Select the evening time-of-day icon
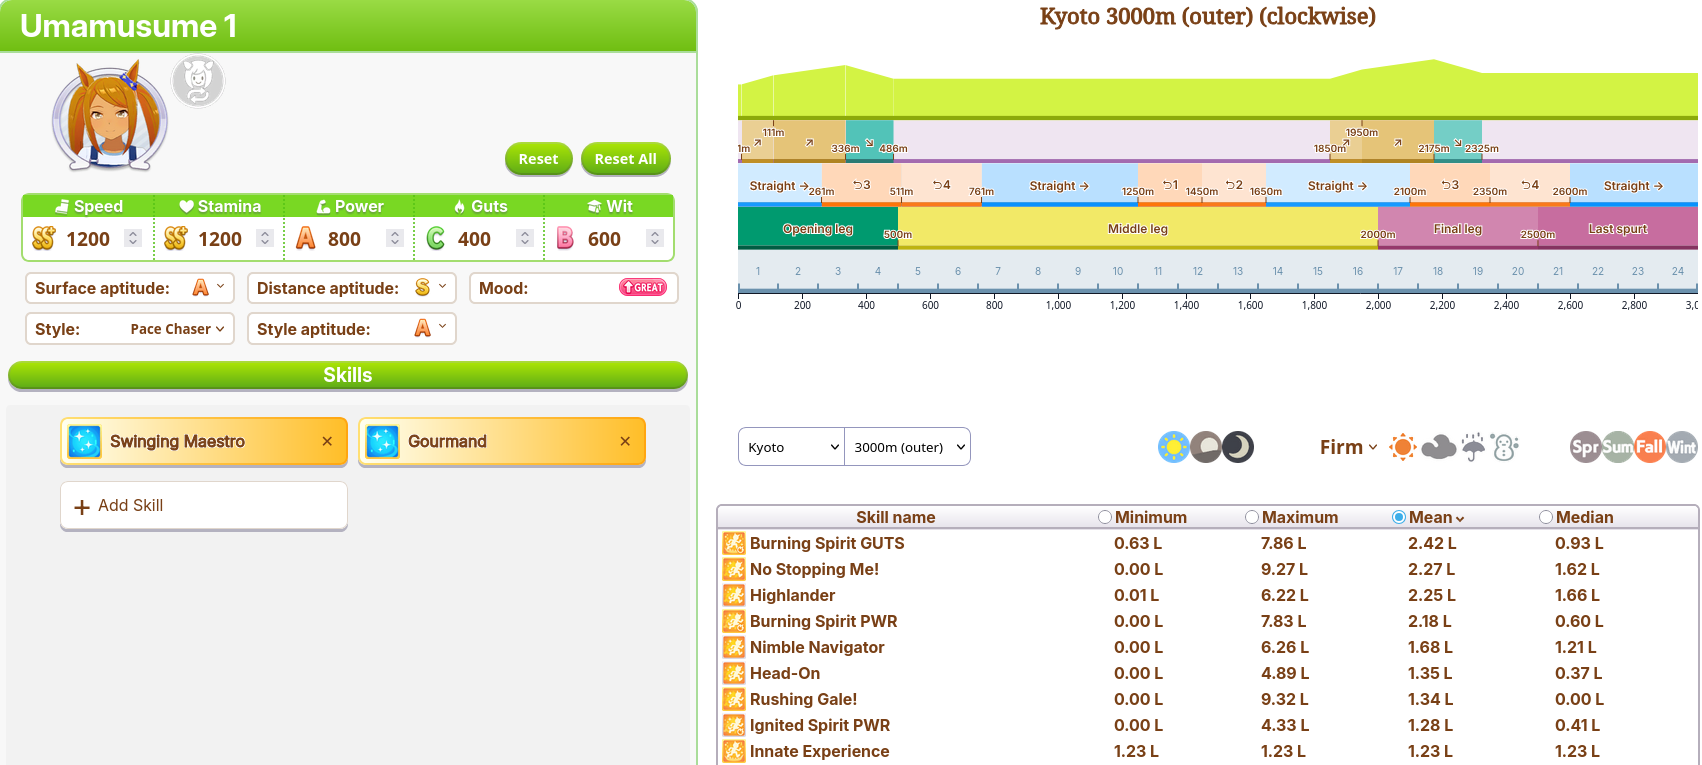The width and height of the screenshot is (1702, 765). tap(1206, 447)
